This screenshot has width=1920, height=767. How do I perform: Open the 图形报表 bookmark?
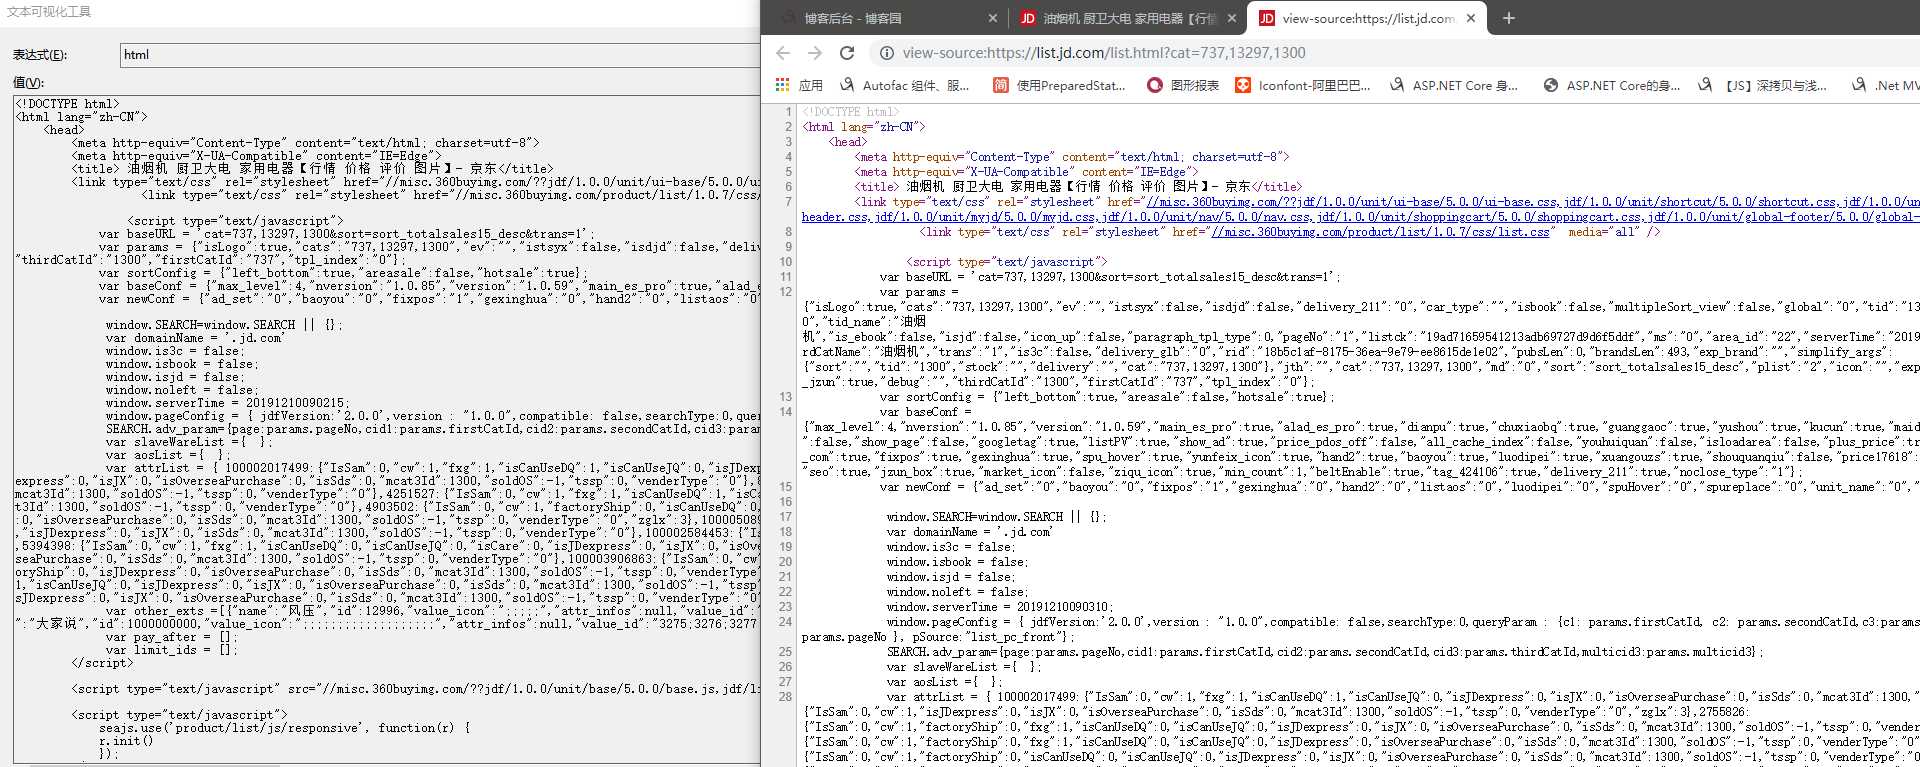tap(1183, 86)
